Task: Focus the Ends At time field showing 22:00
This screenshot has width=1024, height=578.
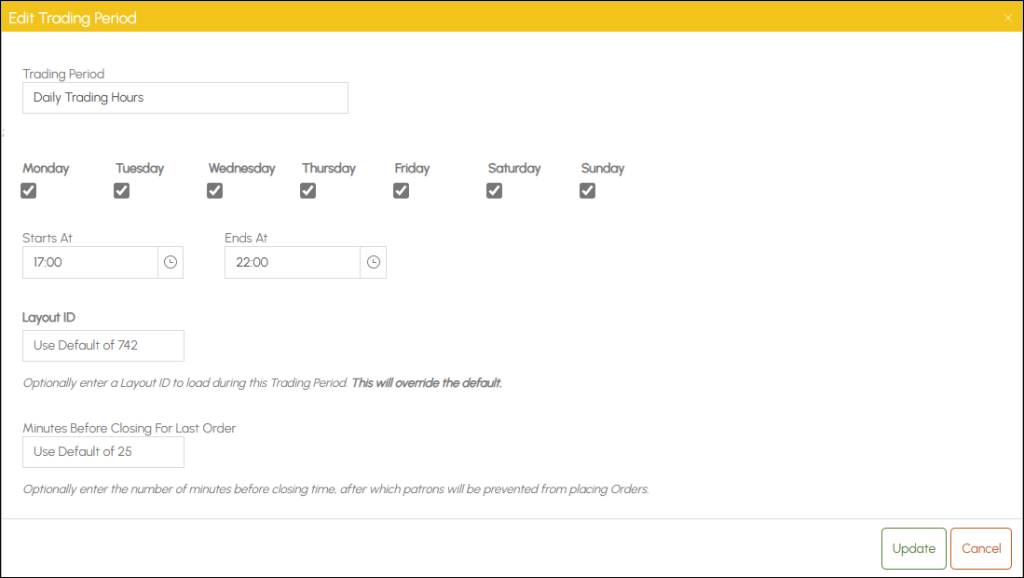Action: tap(291, 262)
